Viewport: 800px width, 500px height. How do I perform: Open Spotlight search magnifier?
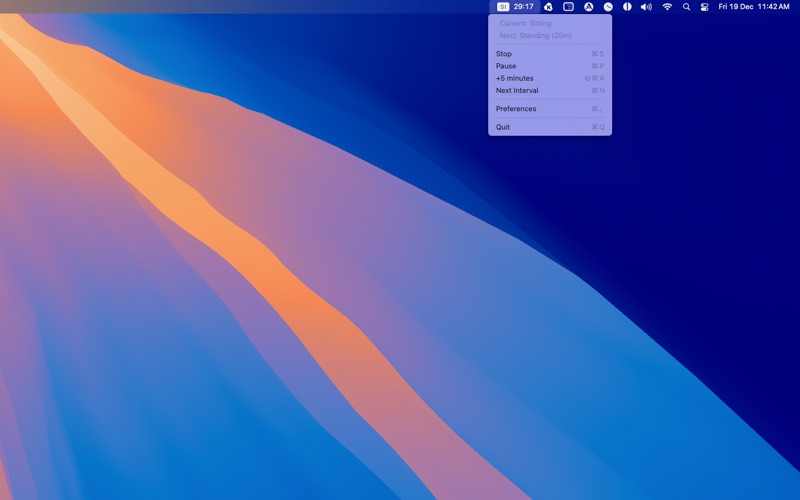[686, 7]
